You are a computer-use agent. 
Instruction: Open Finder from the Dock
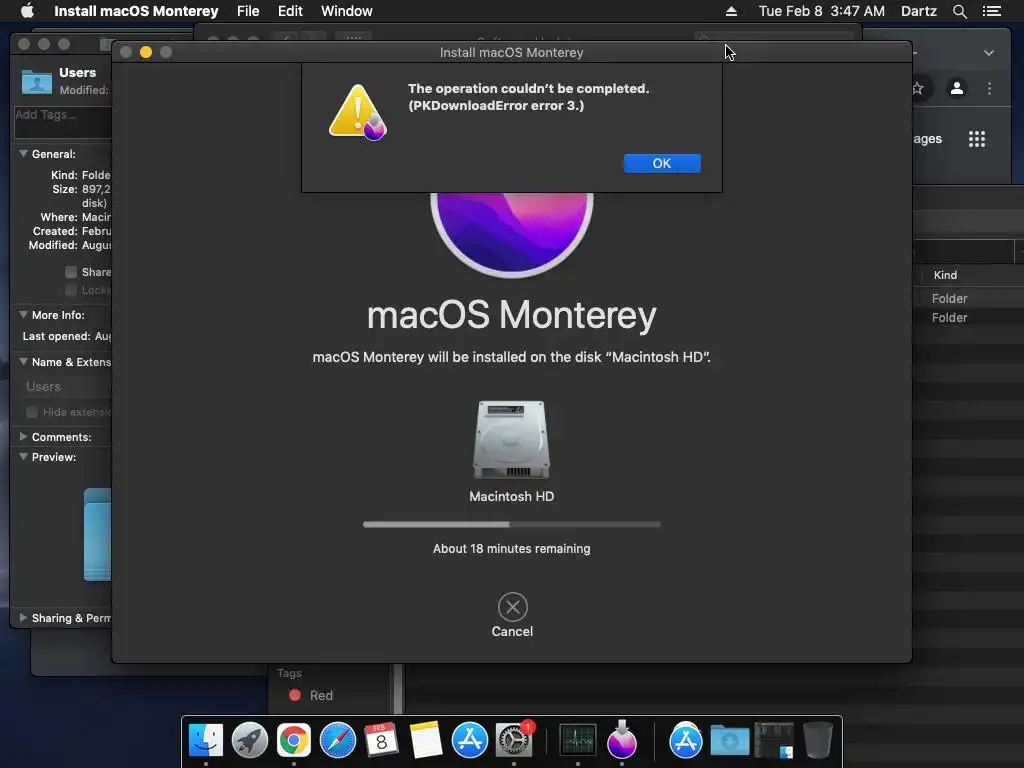206,740
